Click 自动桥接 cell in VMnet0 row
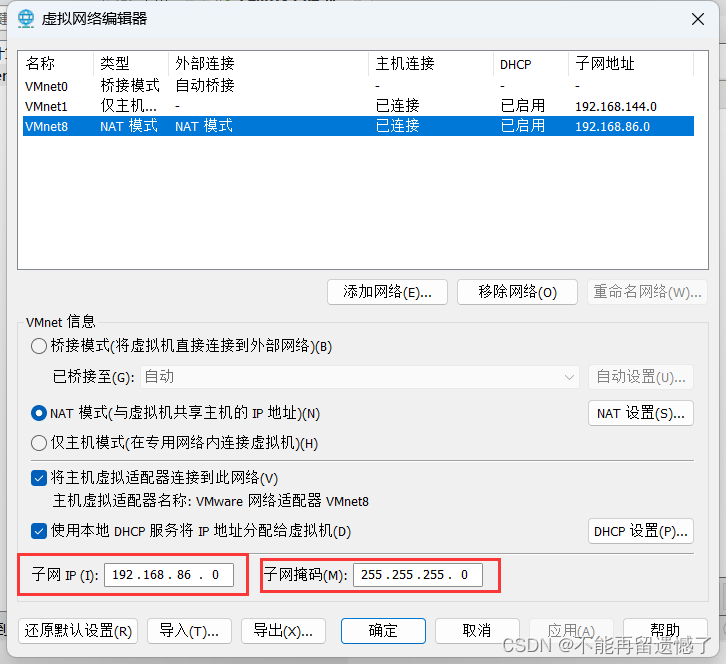 (x=205, y=86)
